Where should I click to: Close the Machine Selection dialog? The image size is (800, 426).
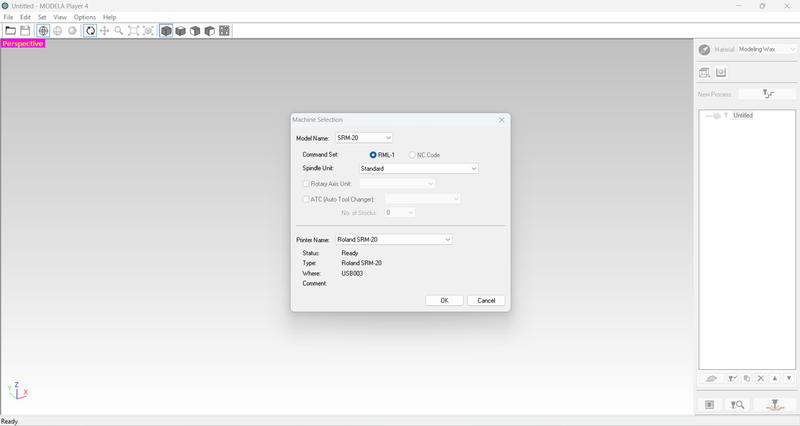coord(502,120)
